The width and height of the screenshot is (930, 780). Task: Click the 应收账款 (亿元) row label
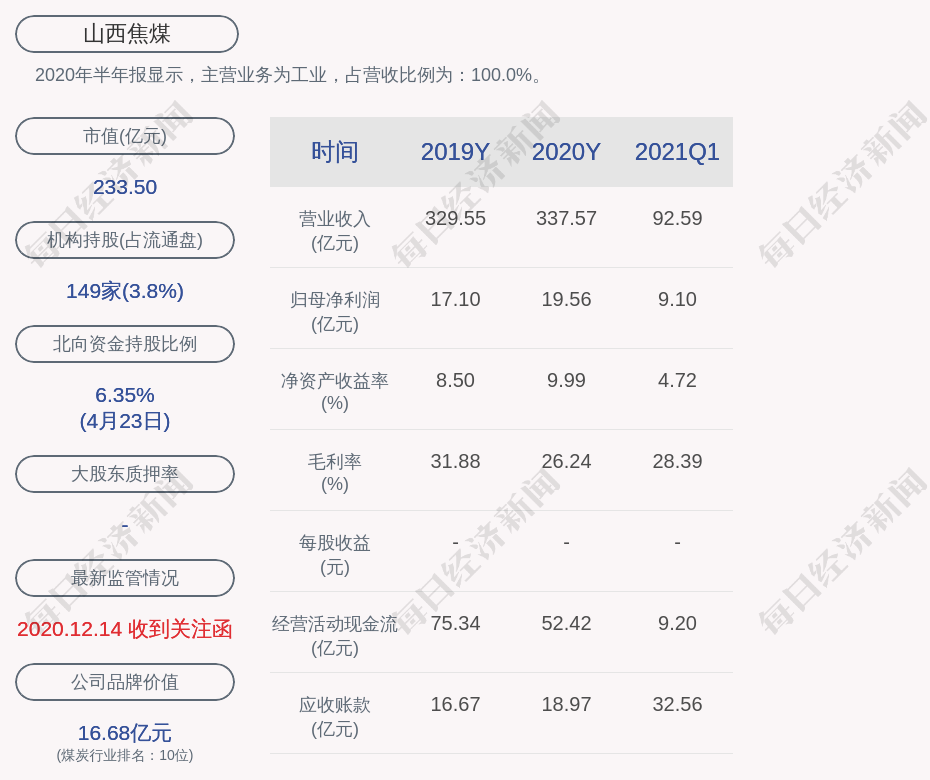tap(335, 717)
